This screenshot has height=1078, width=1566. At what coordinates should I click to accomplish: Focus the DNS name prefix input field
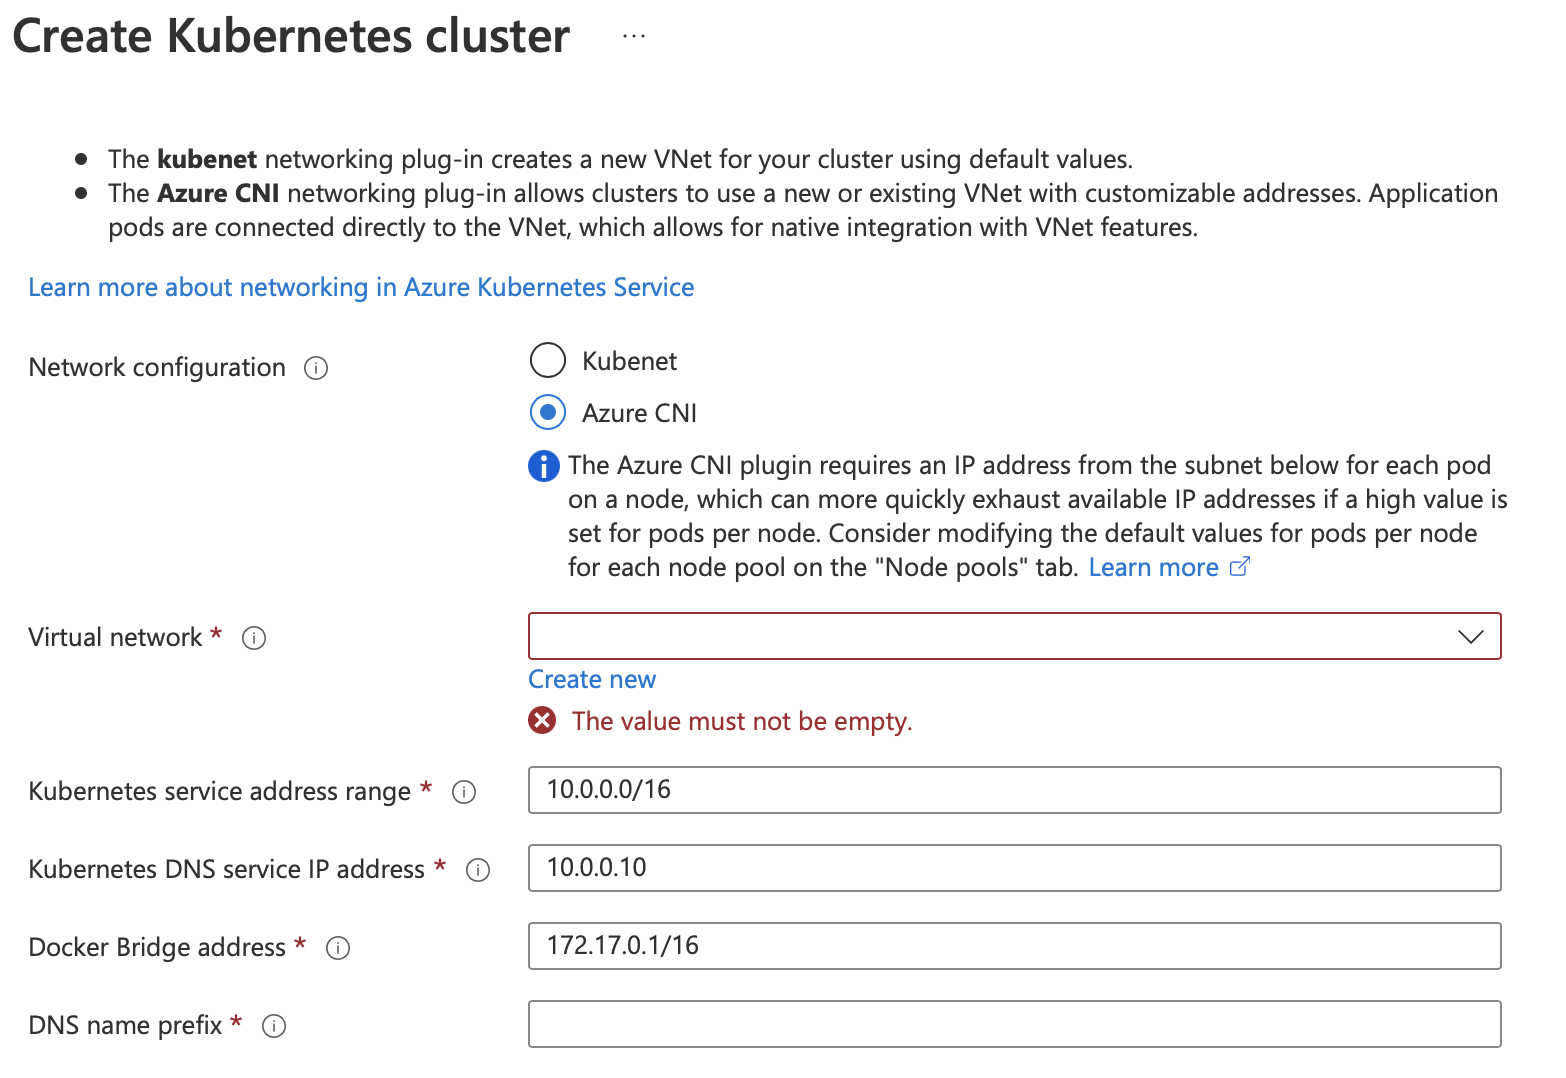(1015, 1024)
